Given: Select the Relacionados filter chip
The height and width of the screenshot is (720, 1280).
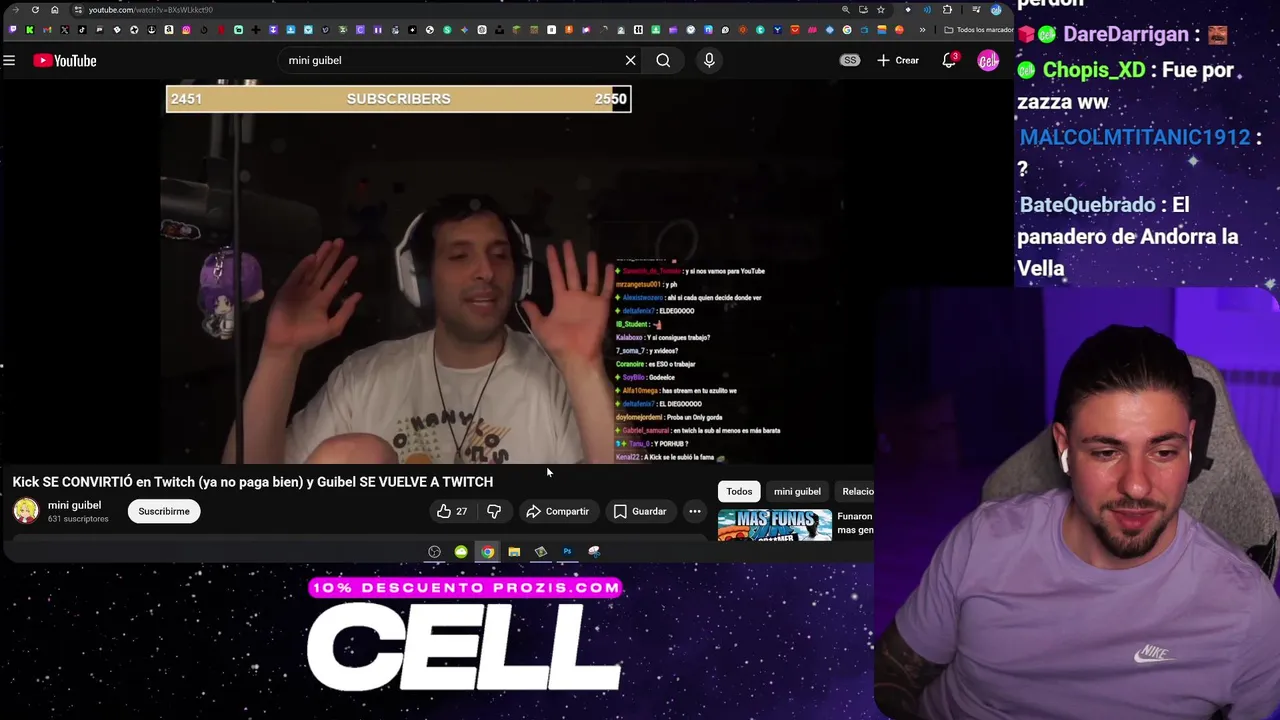Looking at the screenshot, I should [857, 491].
